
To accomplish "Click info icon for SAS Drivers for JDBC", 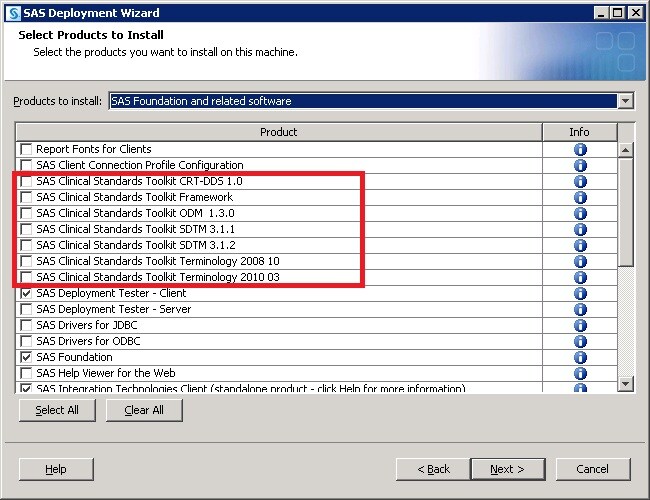I will point(580,325).
